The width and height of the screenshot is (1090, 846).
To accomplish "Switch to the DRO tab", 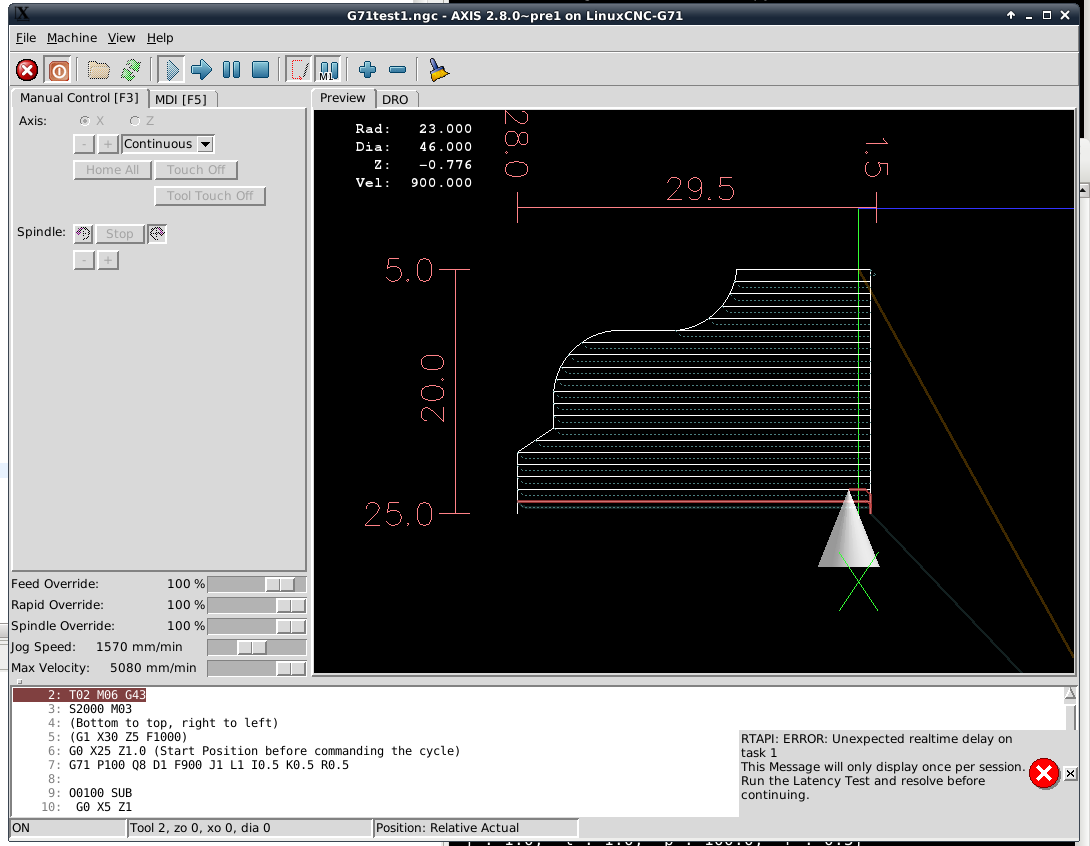I will (395, 99).
